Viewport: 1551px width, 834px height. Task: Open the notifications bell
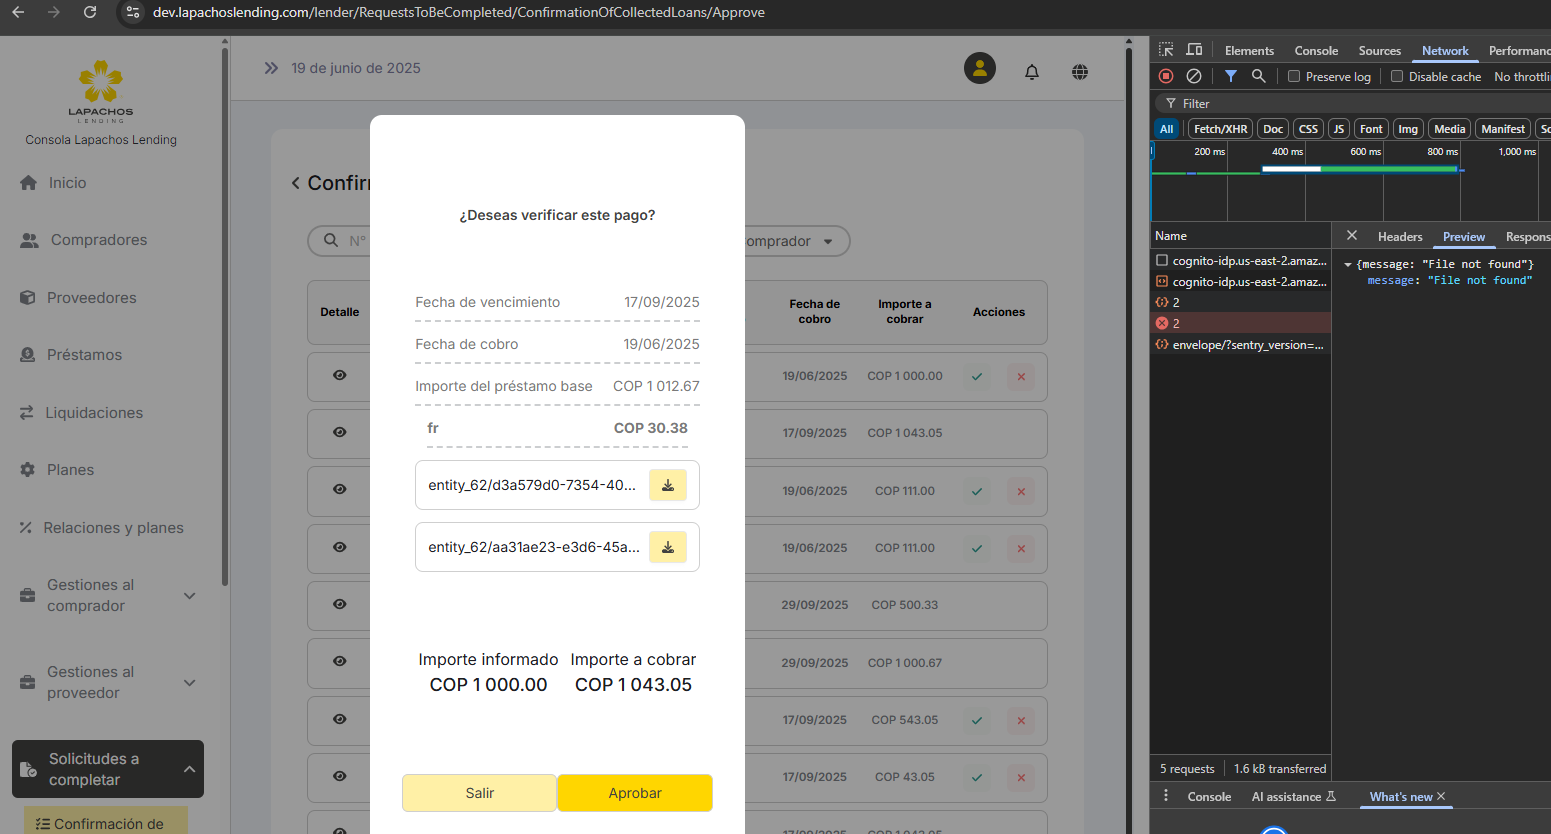coord(1032,72)
